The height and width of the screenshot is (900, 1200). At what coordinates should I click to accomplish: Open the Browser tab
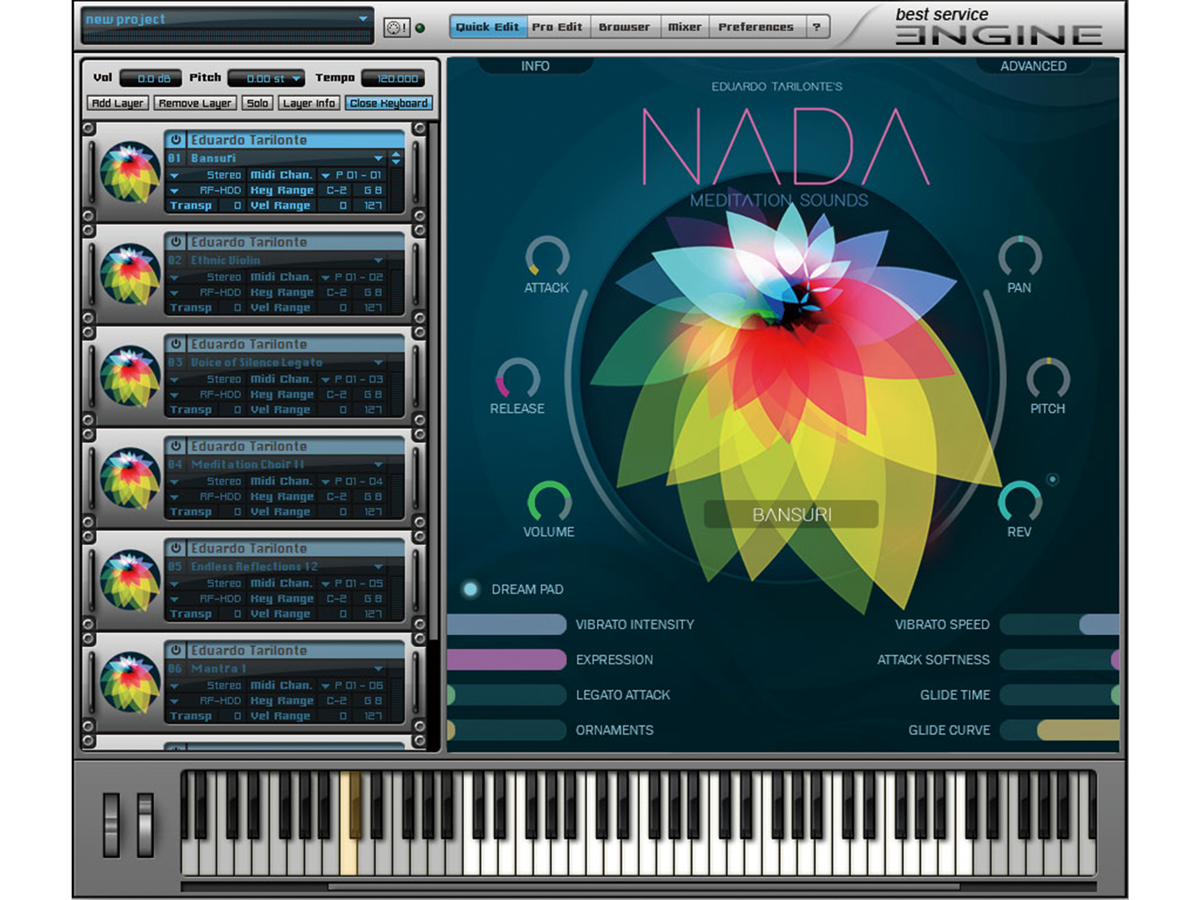coord(624,27)
